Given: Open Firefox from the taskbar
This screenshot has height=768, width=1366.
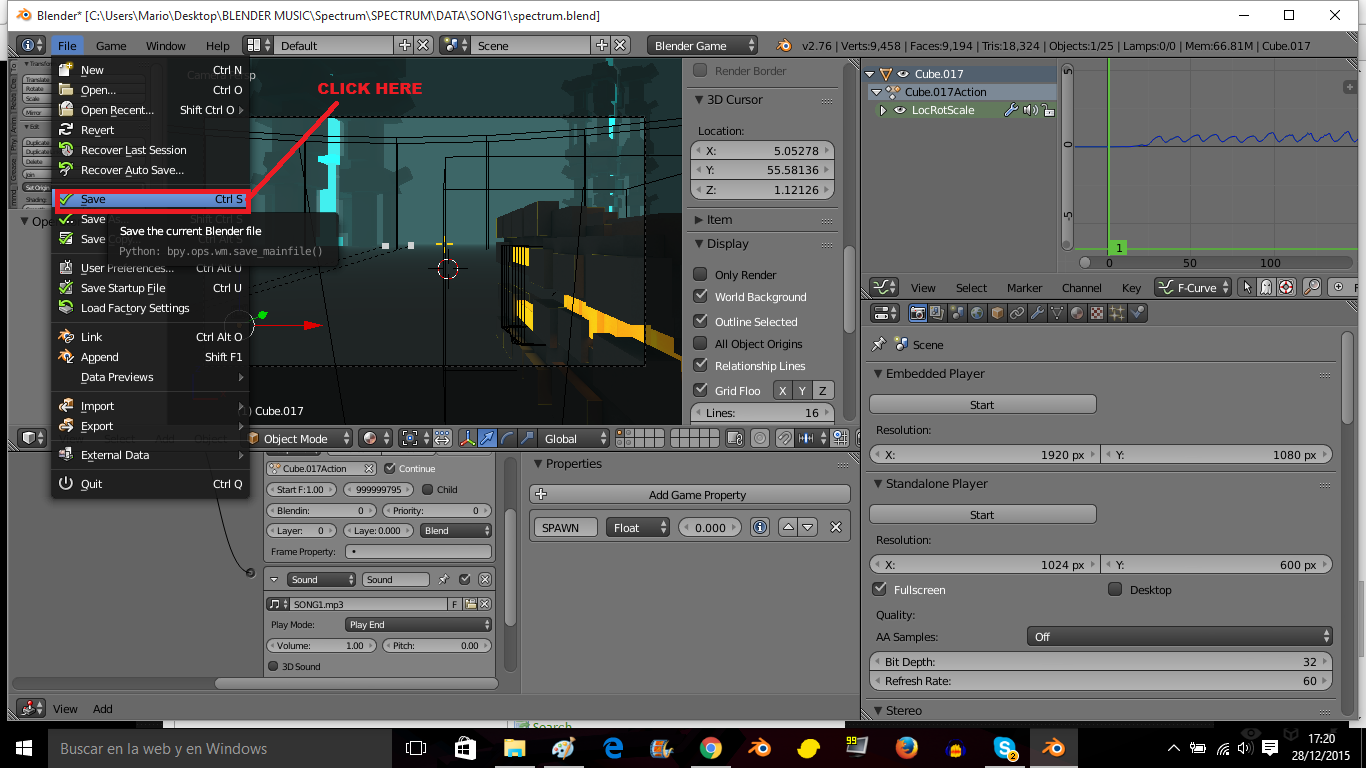Looking at the screenshot, I should coord(907,748).
